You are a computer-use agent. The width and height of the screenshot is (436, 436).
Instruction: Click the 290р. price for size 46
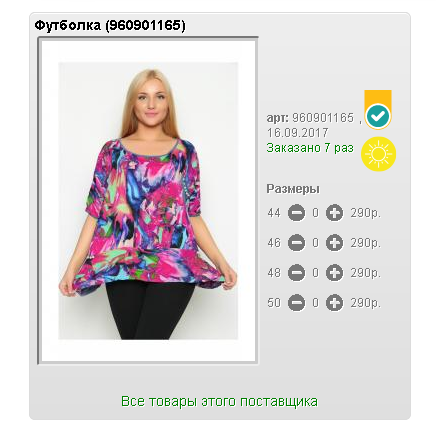pos(365,243)
